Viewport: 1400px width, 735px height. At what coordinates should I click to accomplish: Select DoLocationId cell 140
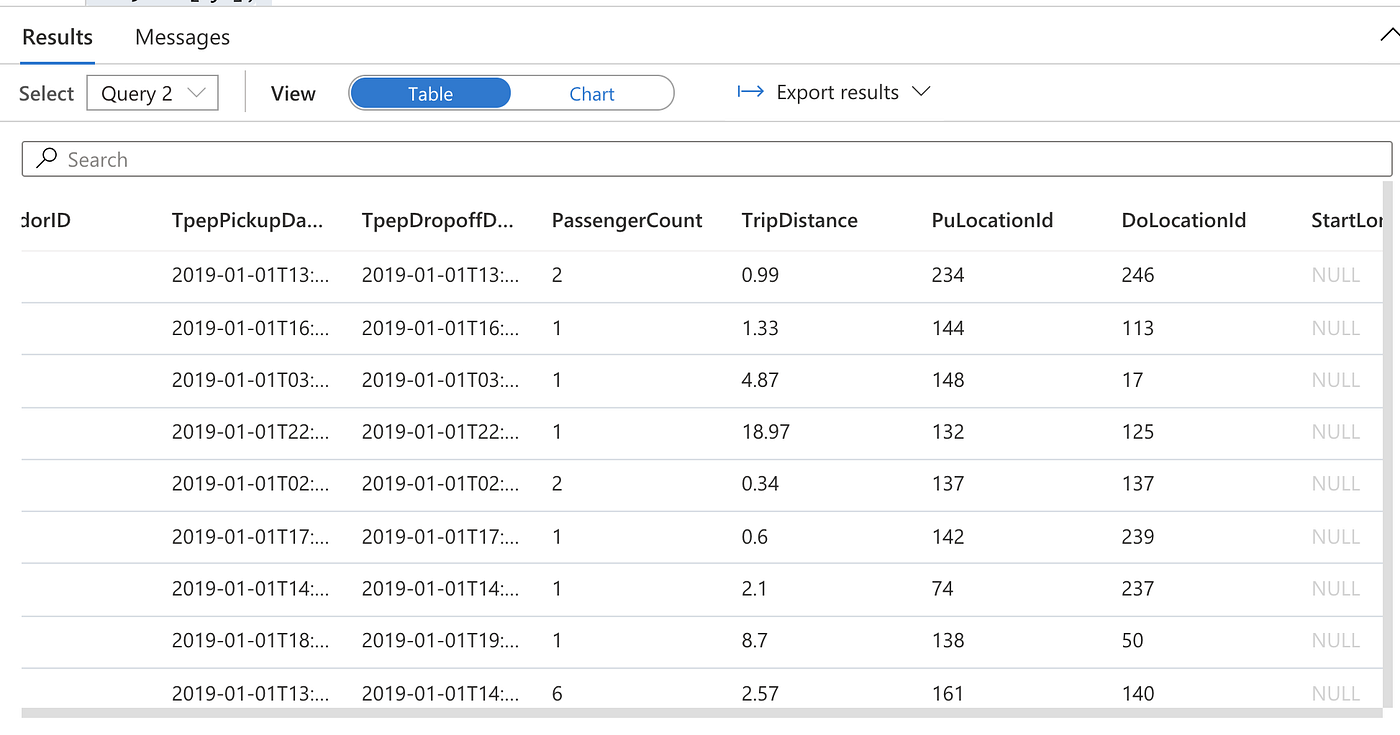pos(1138,694)
